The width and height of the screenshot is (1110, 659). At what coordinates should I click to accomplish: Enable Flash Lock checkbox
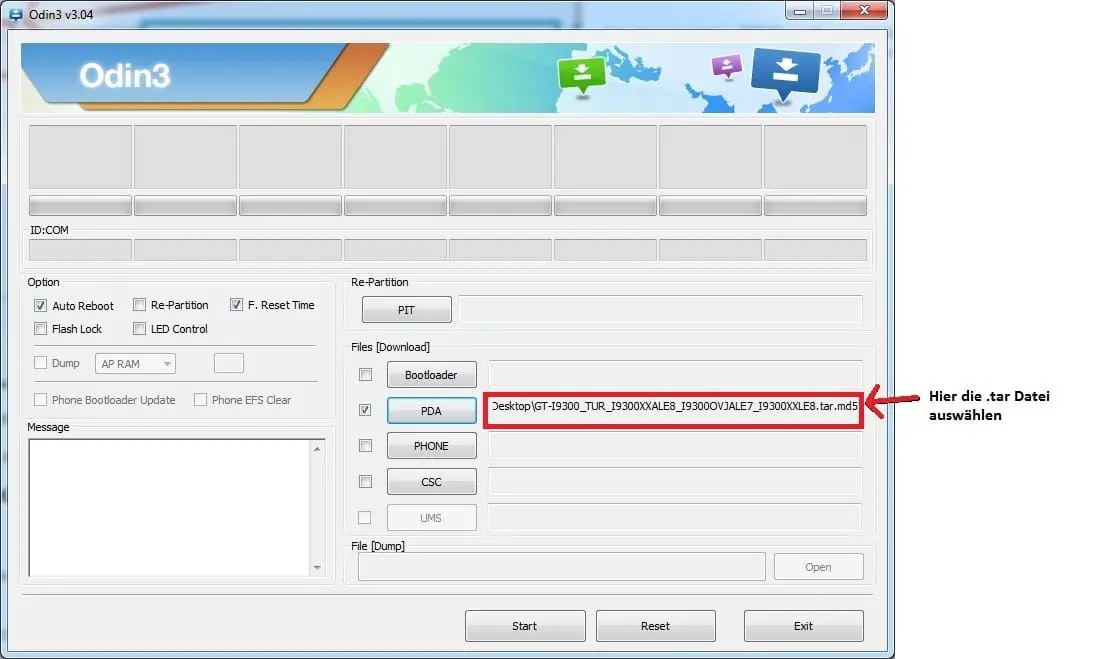[40, 329]
